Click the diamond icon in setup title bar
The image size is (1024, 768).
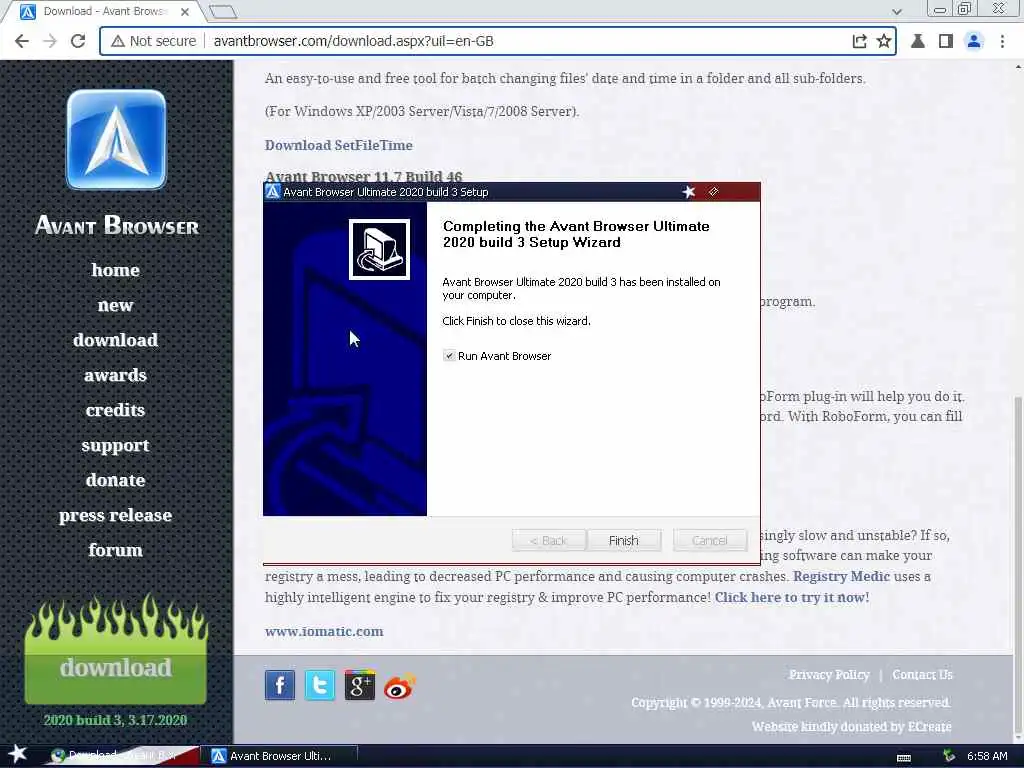tap(714, 191)
